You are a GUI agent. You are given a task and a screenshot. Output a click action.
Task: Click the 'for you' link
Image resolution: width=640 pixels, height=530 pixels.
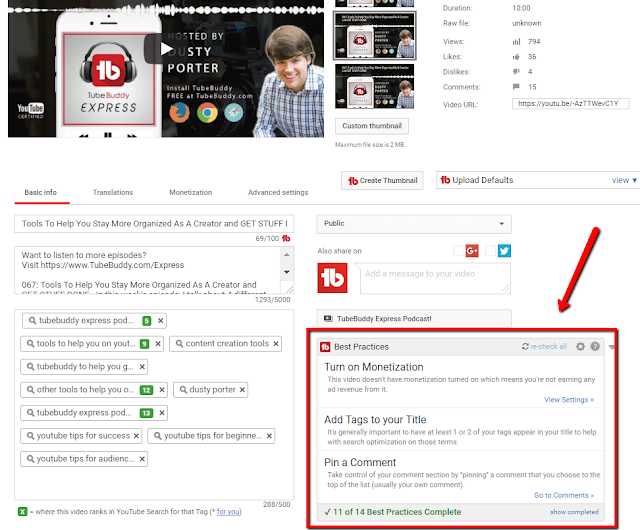coord(228,512)
